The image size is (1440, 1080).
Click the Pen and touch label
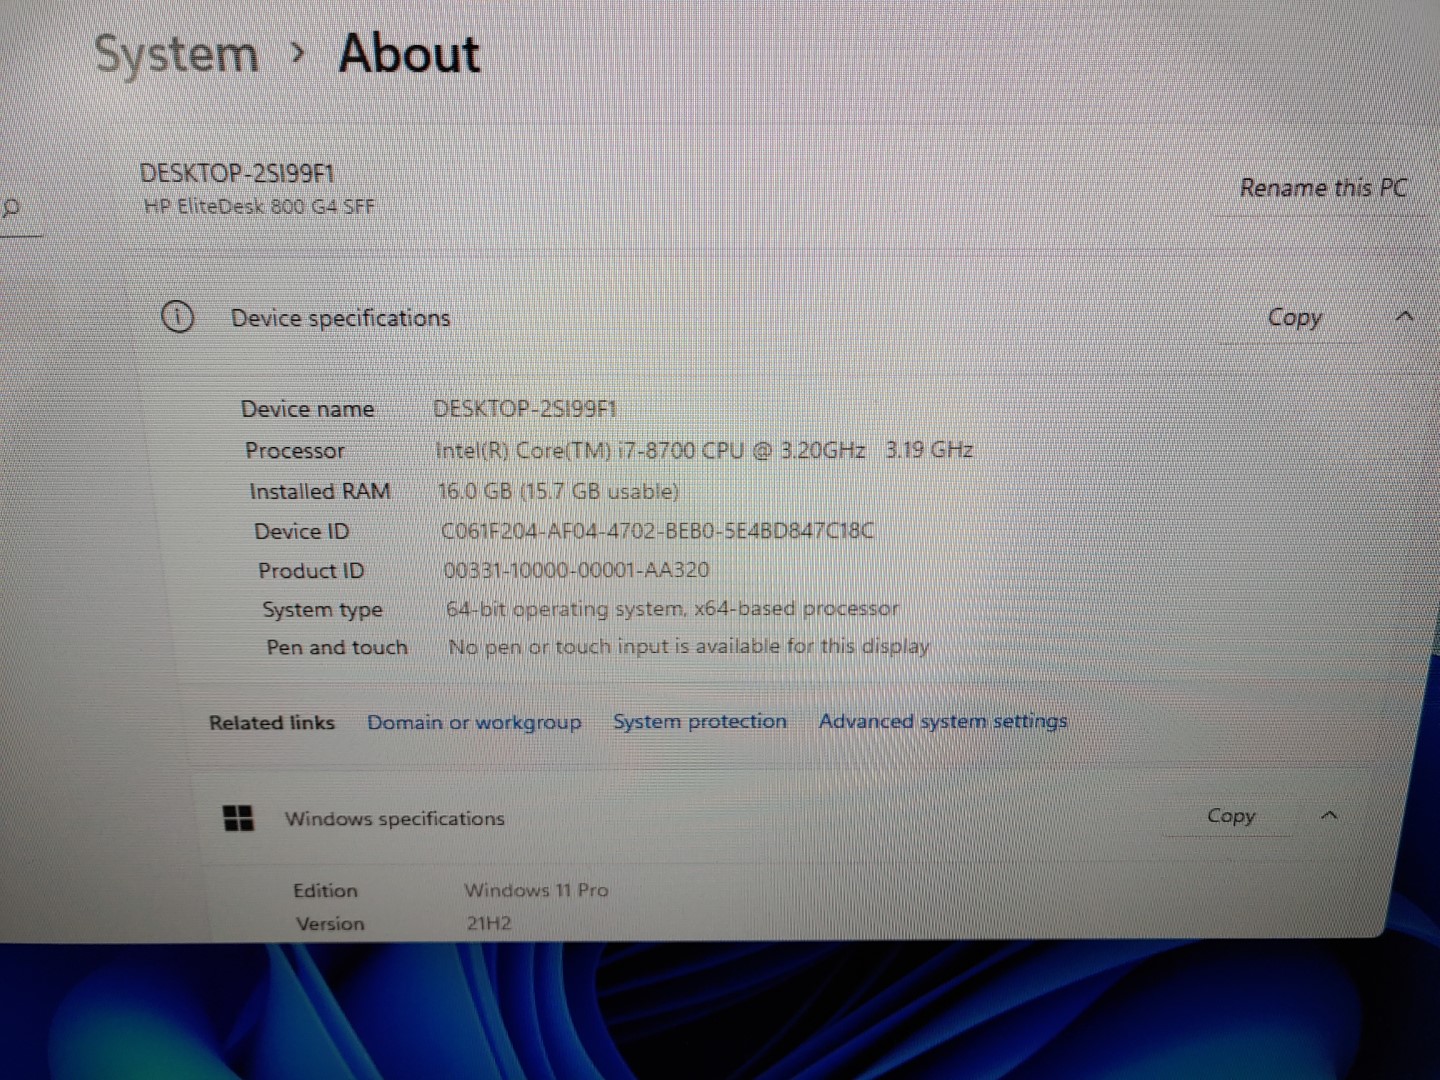tap(337, 647)
